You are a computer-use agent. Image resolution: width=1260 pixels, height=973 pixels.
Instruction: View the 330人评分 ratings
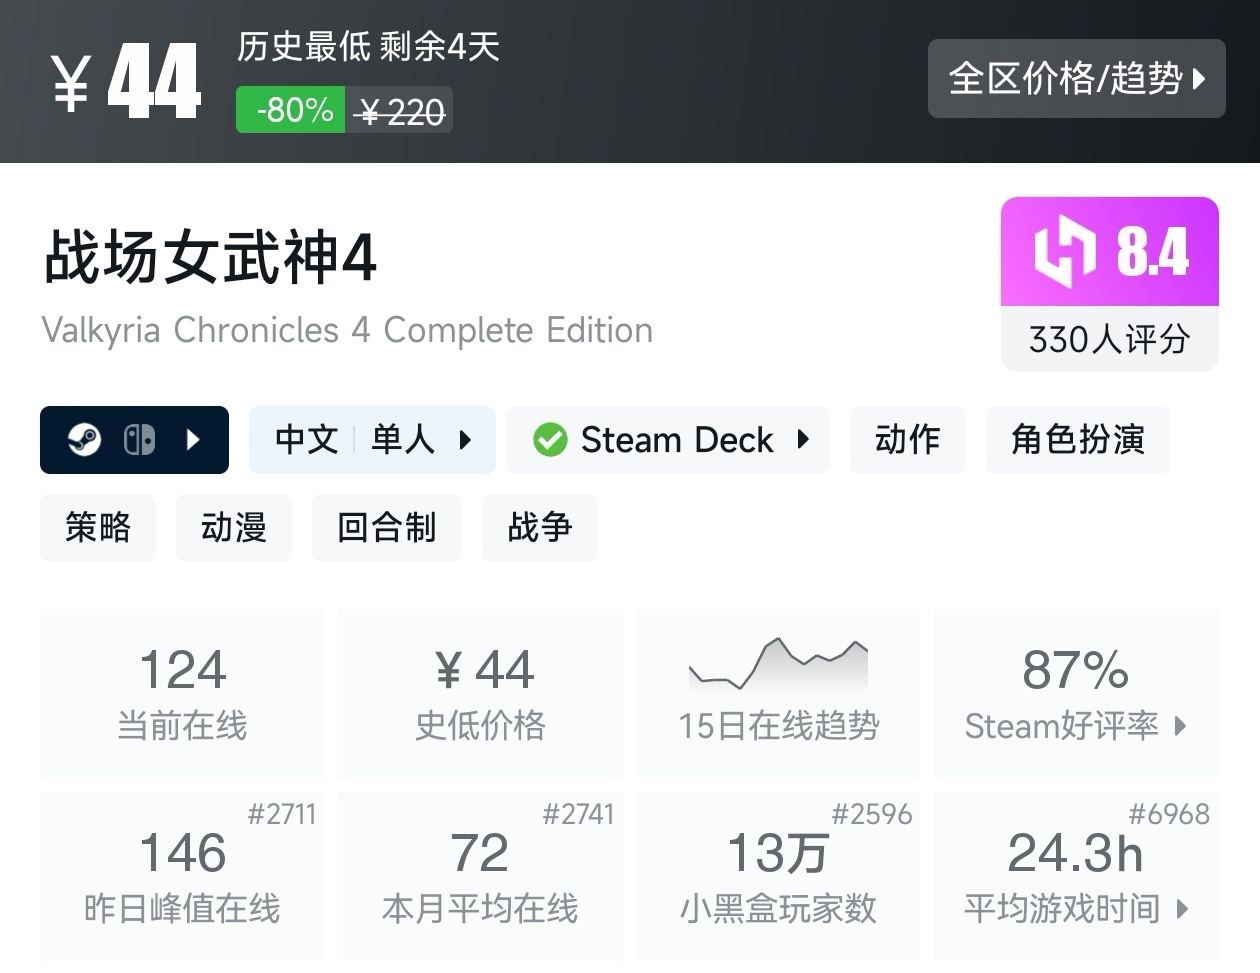(1109, 340)
